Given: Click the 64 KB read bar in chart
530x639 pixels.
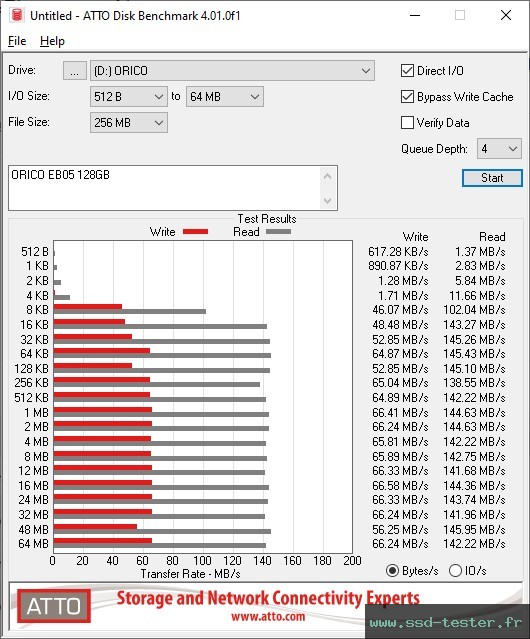Looking at the screenshot, I should point(162,355).
